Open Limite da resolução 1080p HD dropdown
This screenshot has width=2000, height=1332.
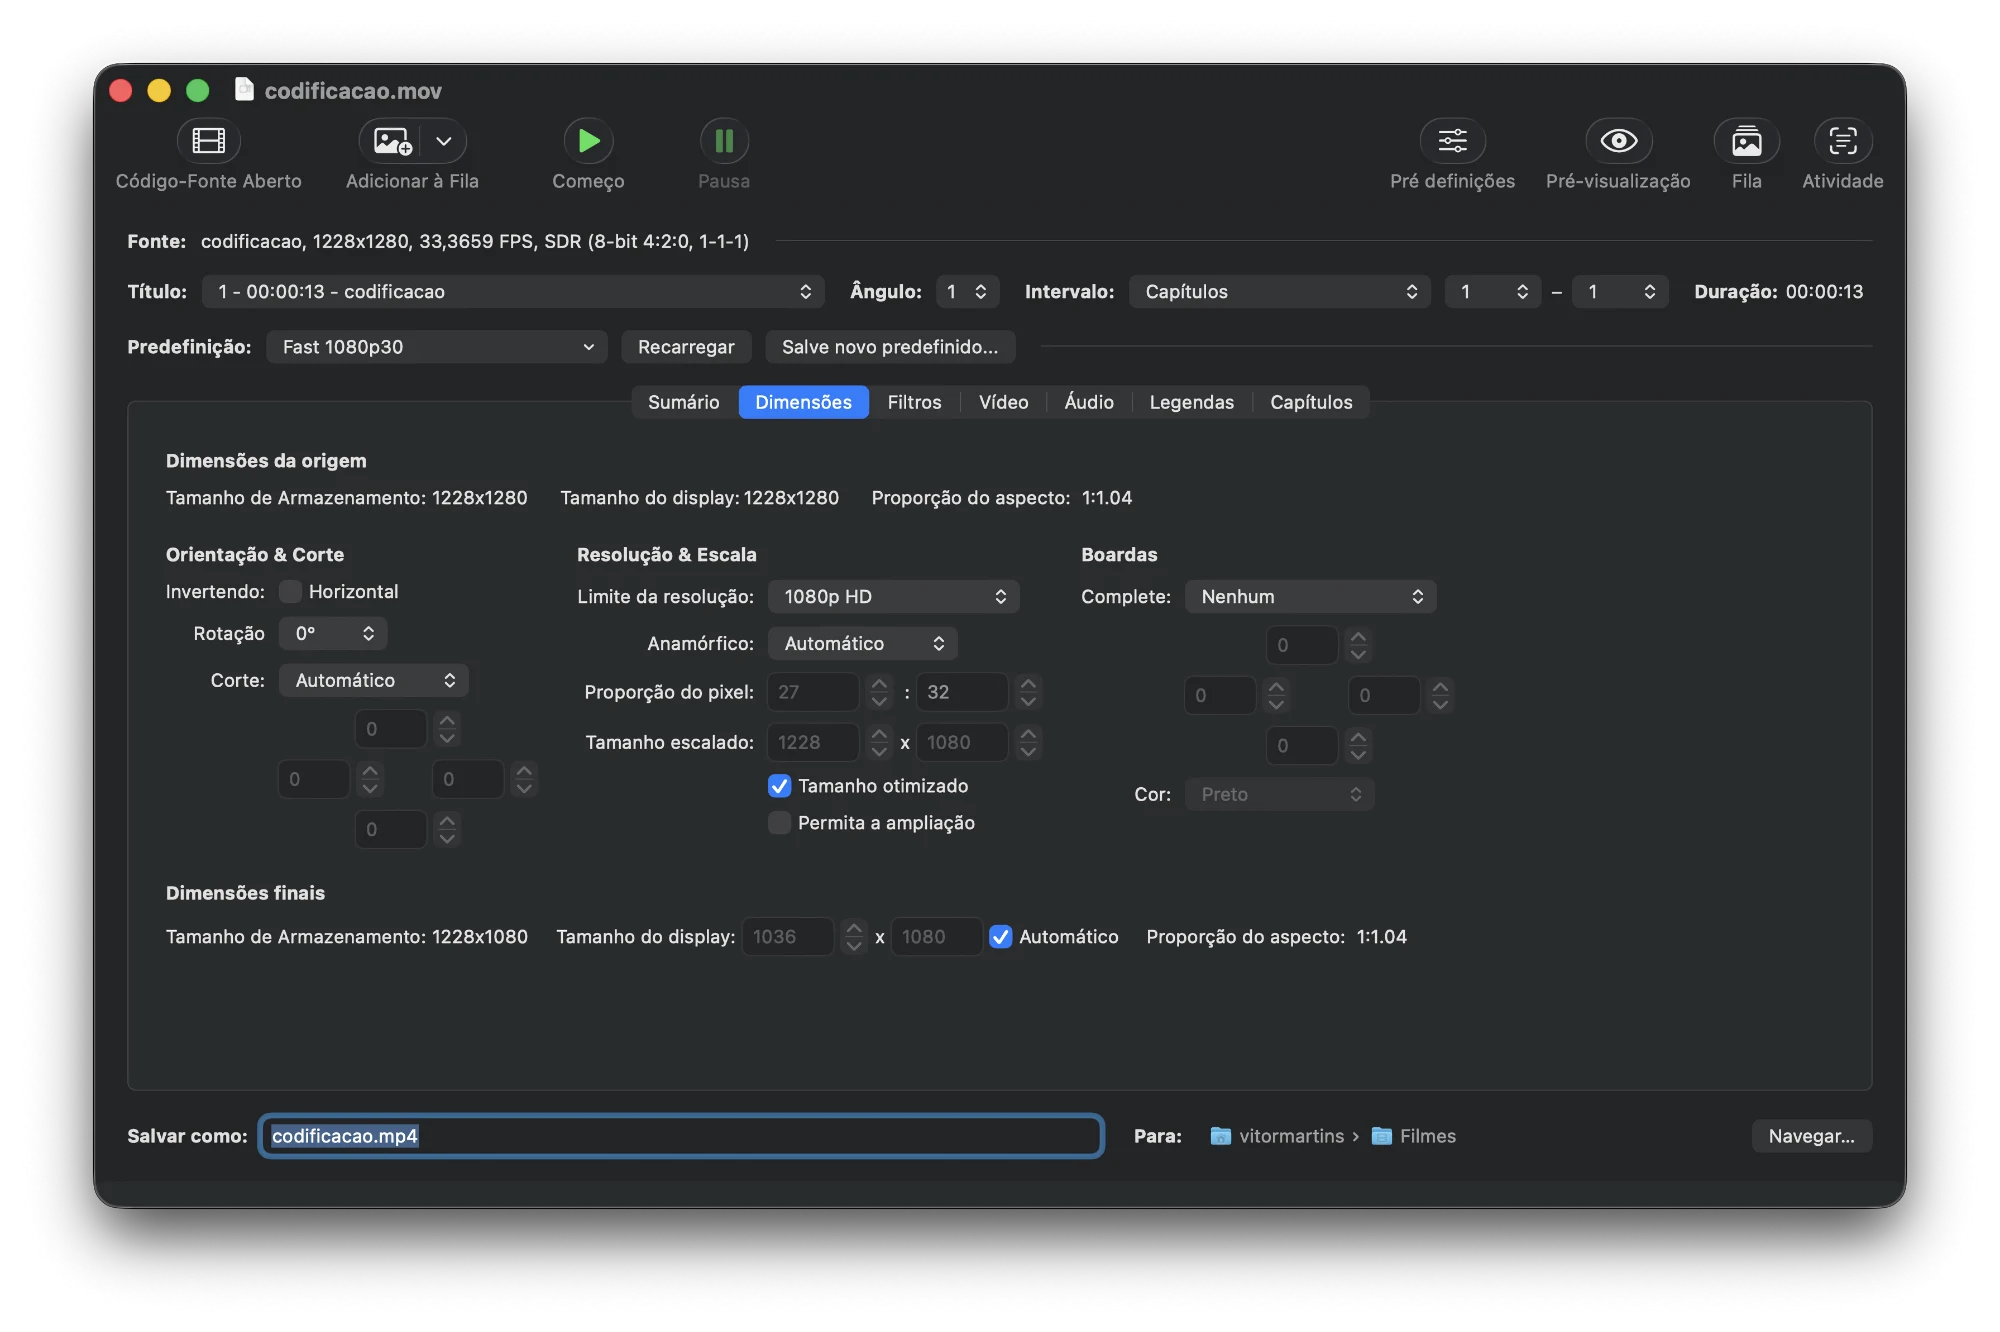point(894,597)
